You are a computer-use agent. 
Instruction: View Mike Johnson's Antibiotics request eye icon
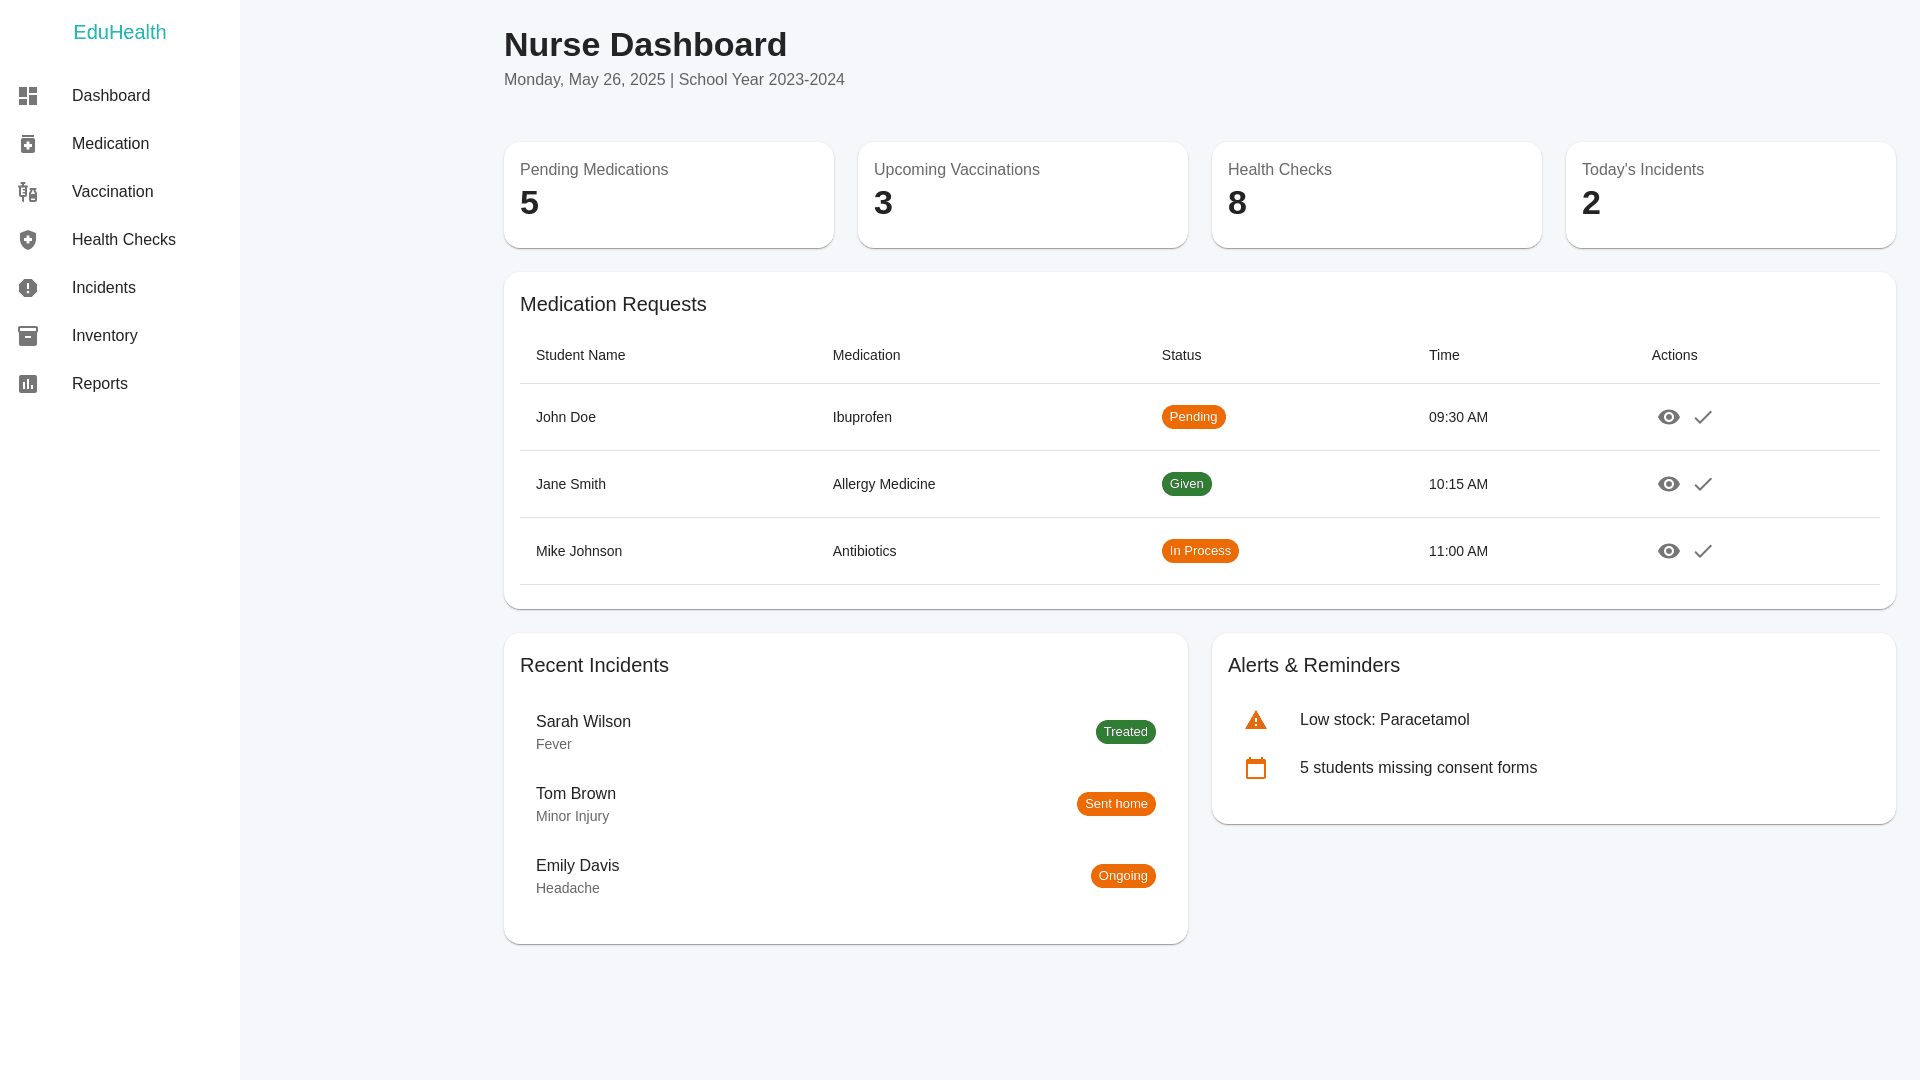click(1668, 551)
